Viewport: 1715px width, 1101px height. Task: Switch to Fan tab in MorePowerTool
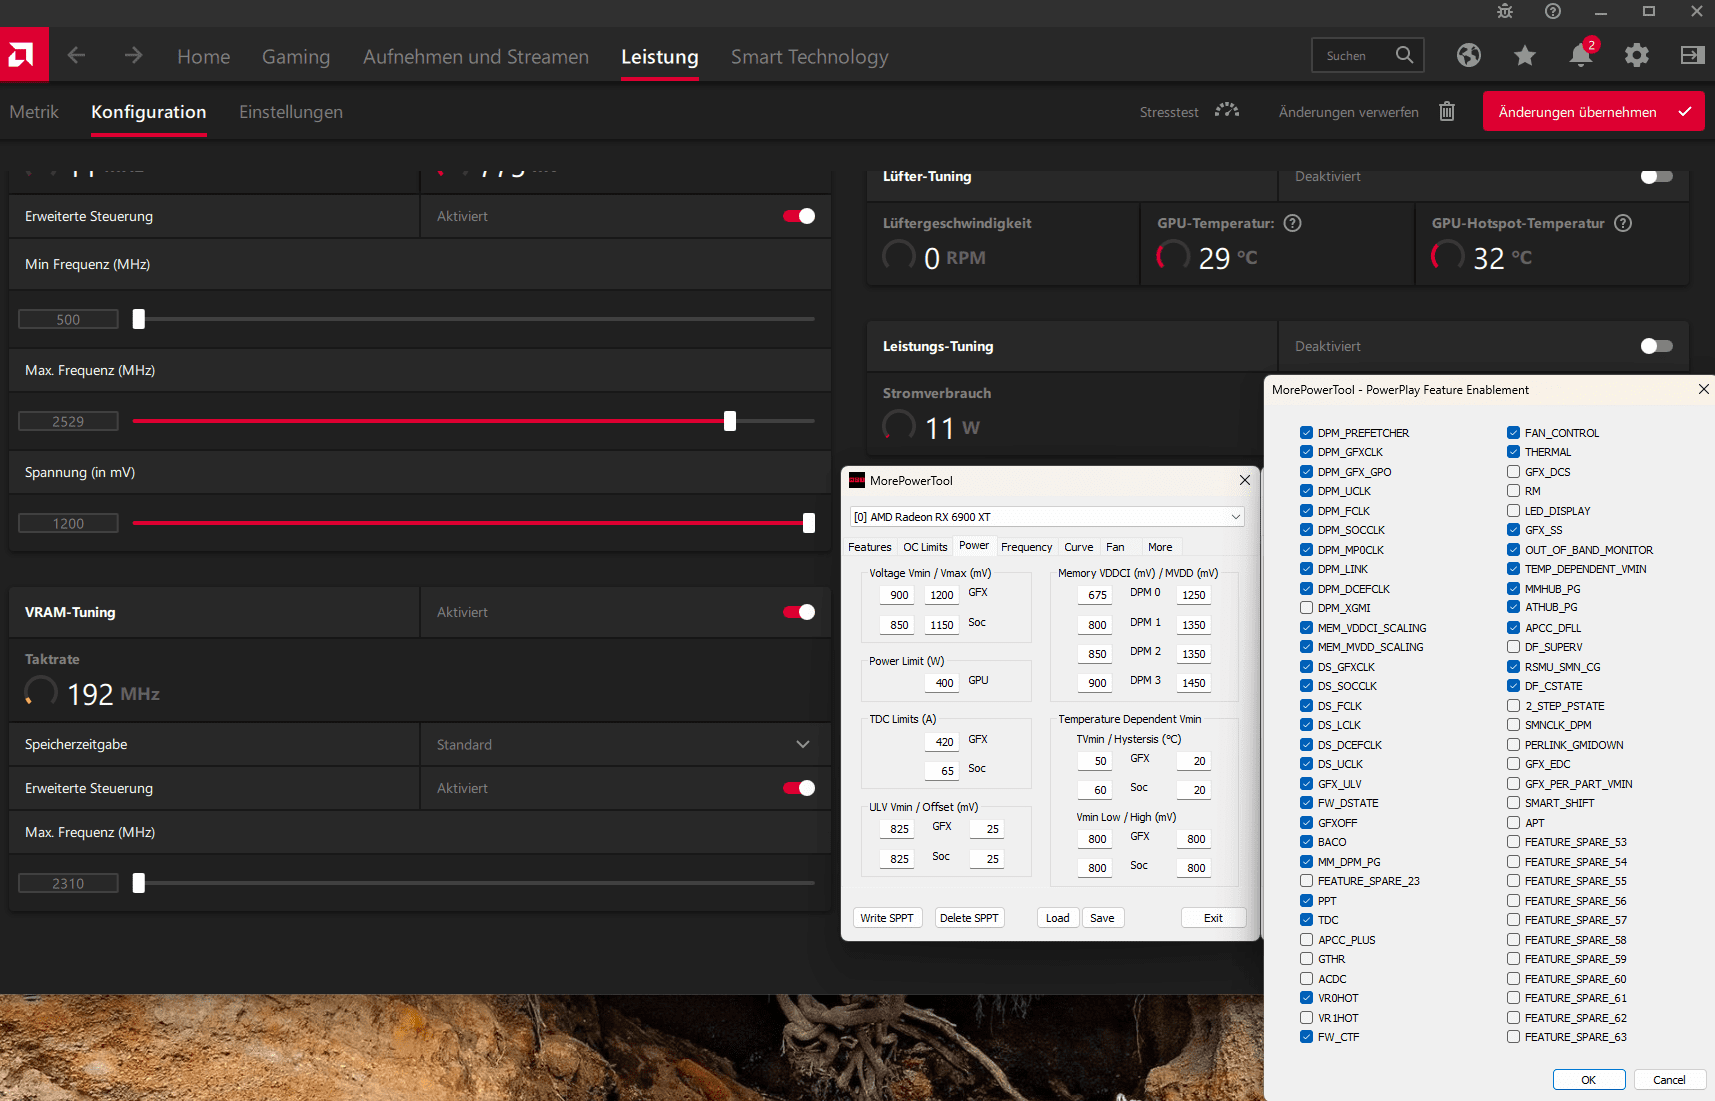click(1115, 547)
